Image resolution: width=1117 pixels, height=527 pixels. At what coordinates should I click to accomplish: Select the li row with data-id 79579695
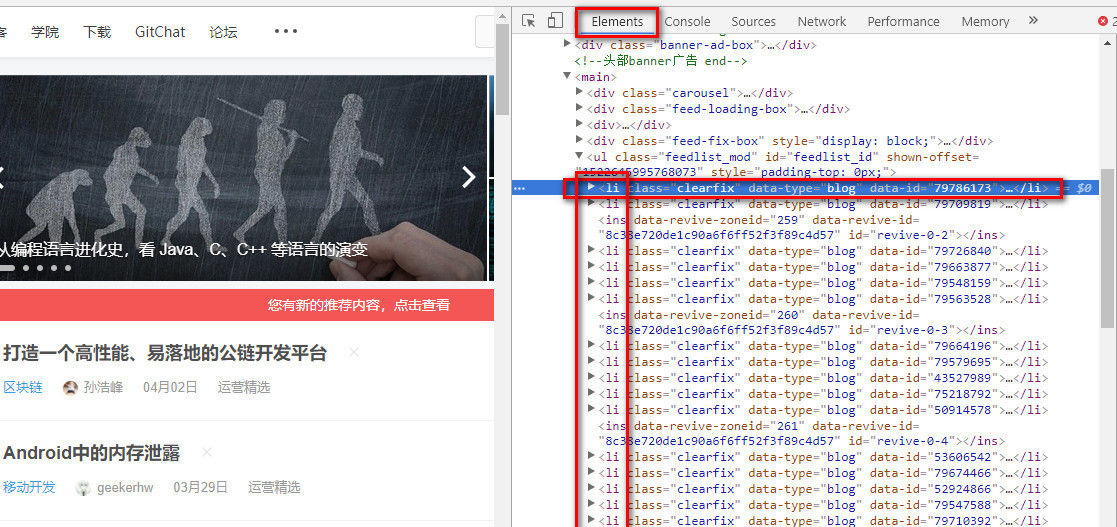point(823,362)
